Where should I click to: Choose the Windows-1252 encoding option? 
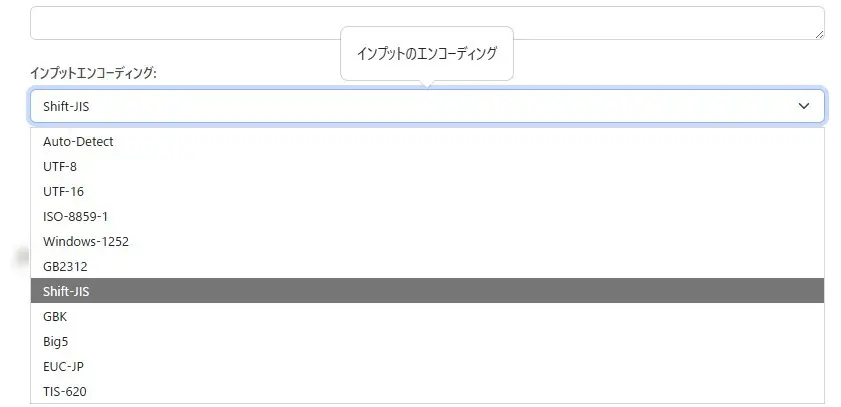click(x=86, y=241)
